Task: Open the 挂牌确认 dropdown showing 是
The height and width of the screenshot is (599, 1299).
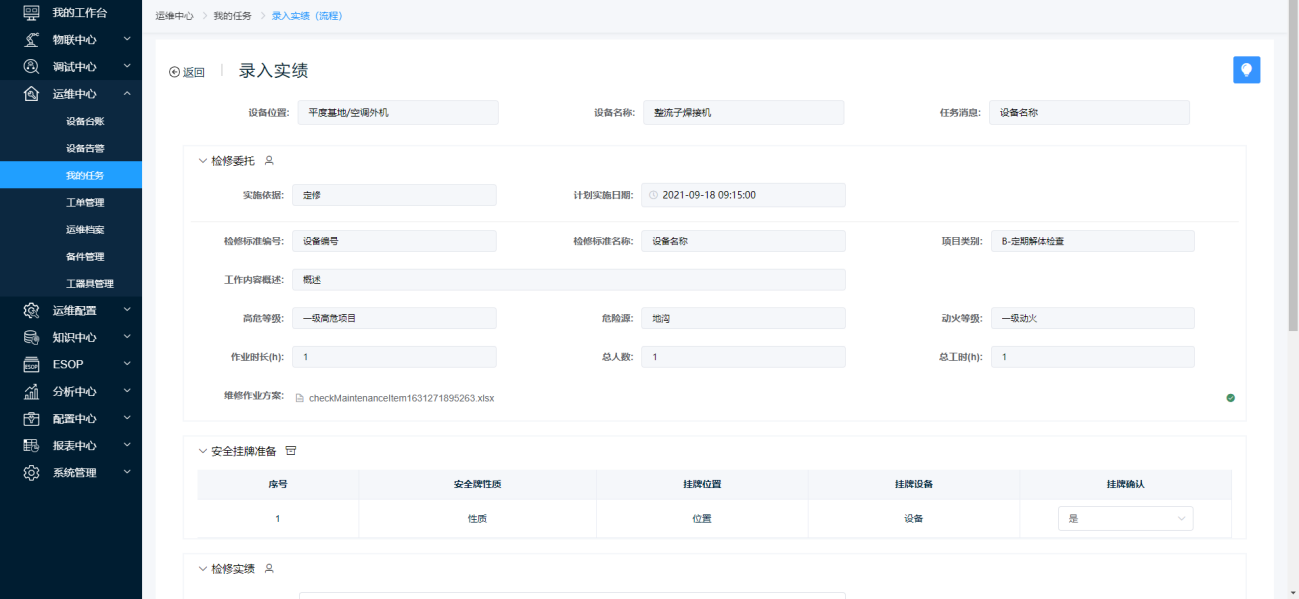Action: (x=1125, y=519)
